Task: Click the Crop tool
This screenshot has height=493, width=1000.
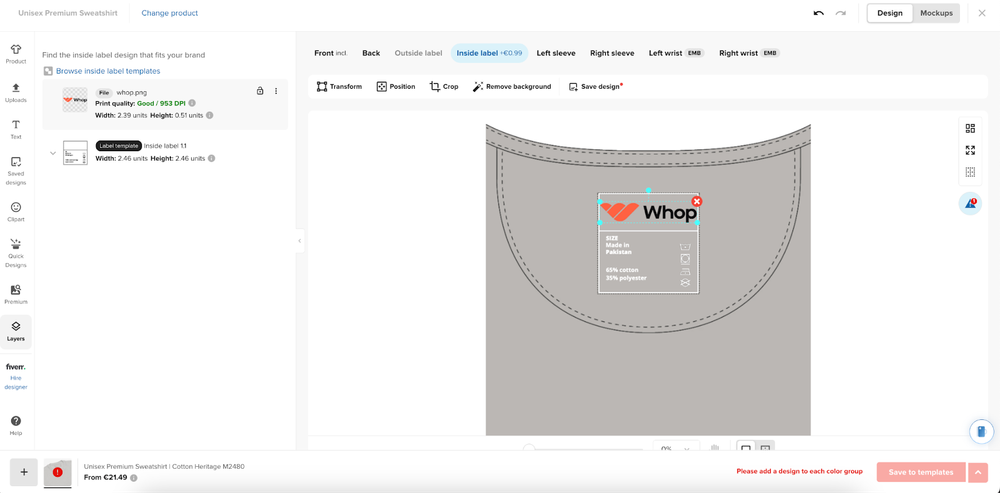Action: click(444, 87)
